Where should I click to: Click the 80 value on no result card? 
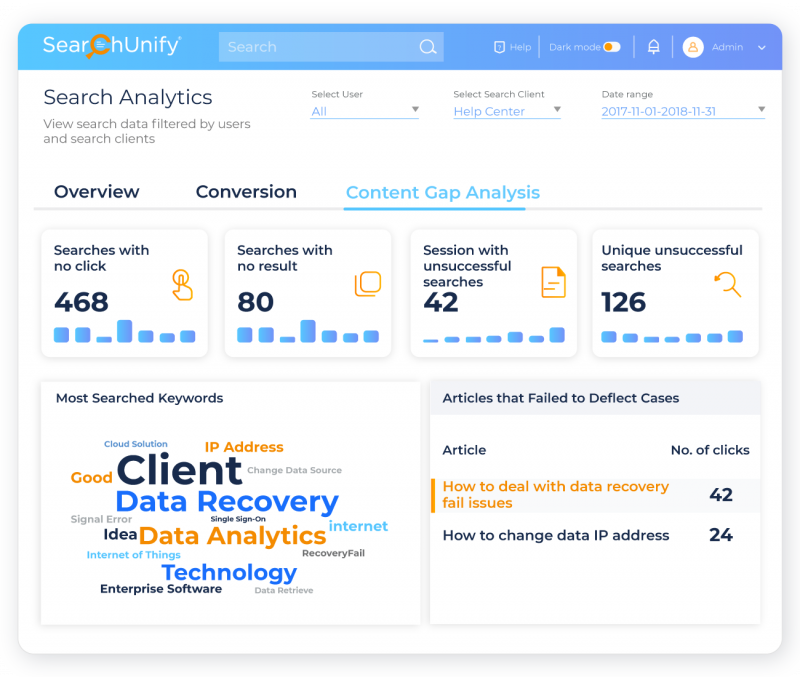coord(256,302)
